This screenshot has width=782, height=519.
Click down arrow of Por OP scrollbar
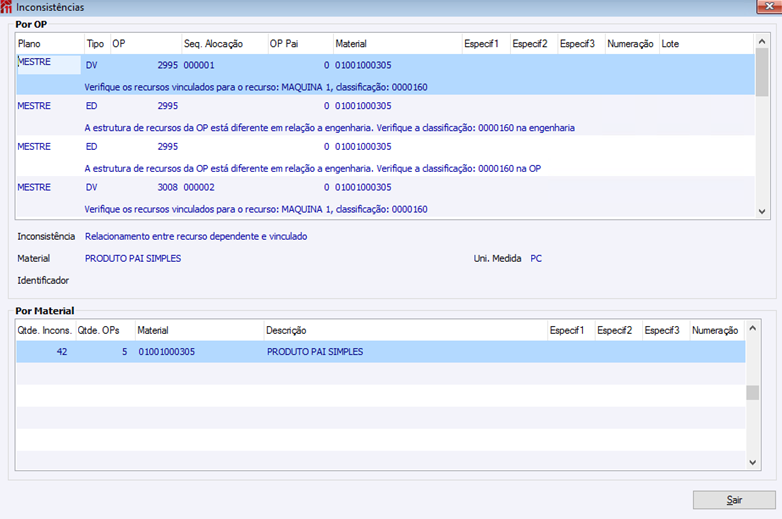click(762, 211)
